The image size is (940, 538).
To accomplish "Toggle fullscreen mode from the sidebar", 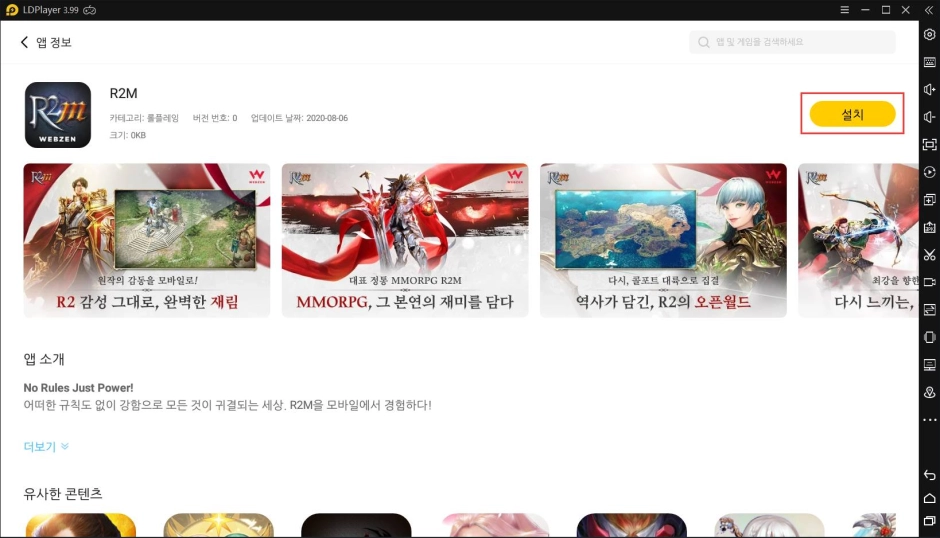I will point(929,145).
